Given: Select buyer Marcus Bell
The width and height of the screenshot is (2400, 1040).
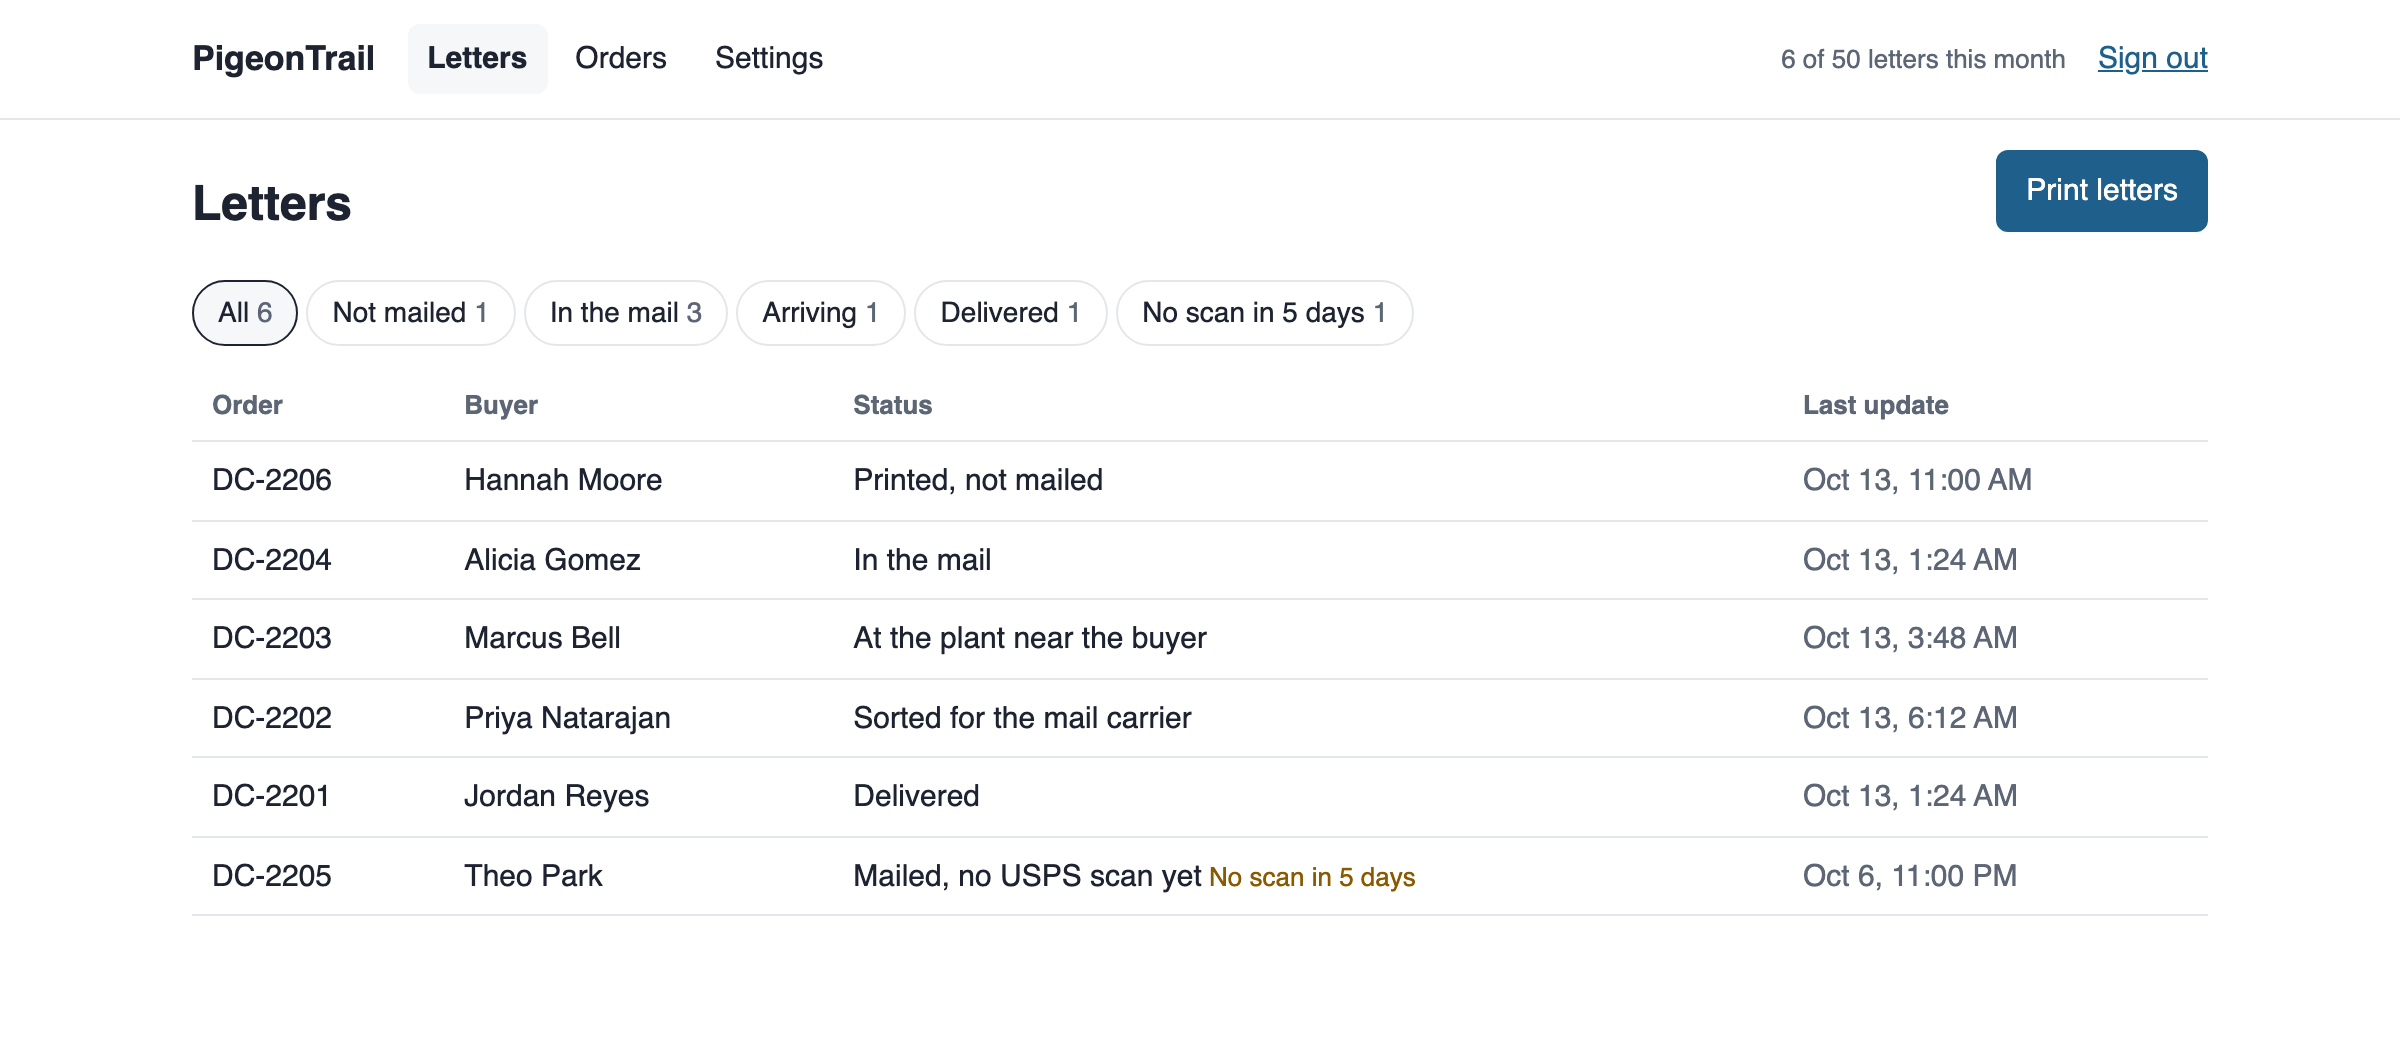Looking at the screenshot, I should click(542, 638).
